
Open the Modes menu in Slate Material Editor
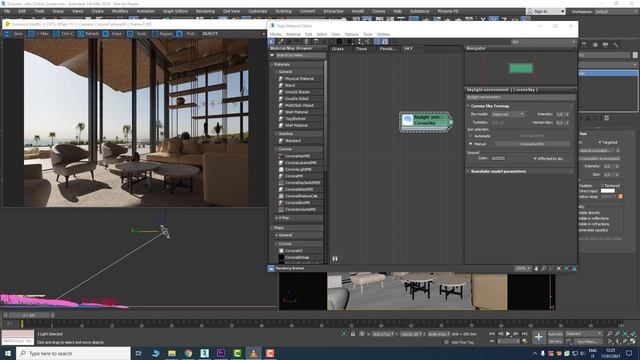coord(276,34)
